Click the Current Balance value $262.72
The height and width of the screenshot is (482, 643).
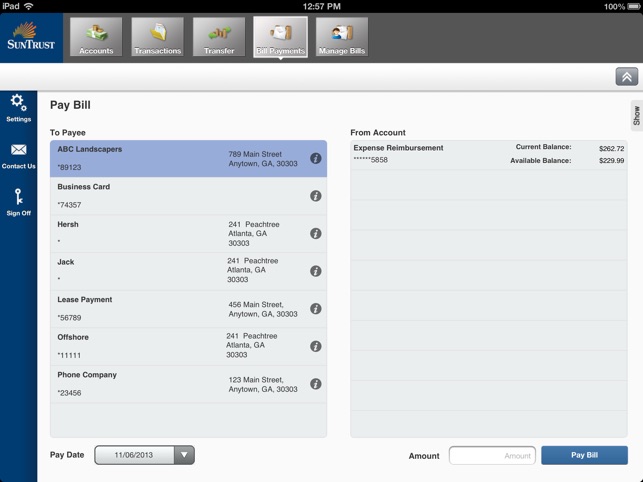[611, 148]
